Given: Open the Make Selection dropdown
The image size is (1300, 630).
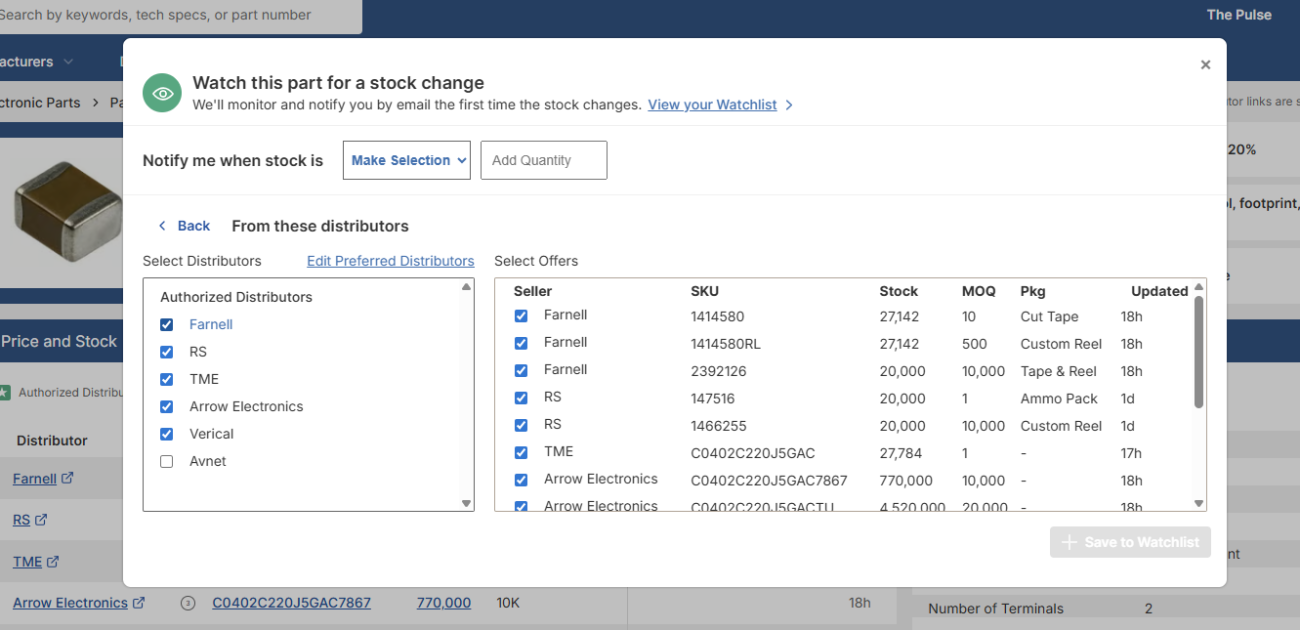Looking at the screenshot, I should point(406,160).
